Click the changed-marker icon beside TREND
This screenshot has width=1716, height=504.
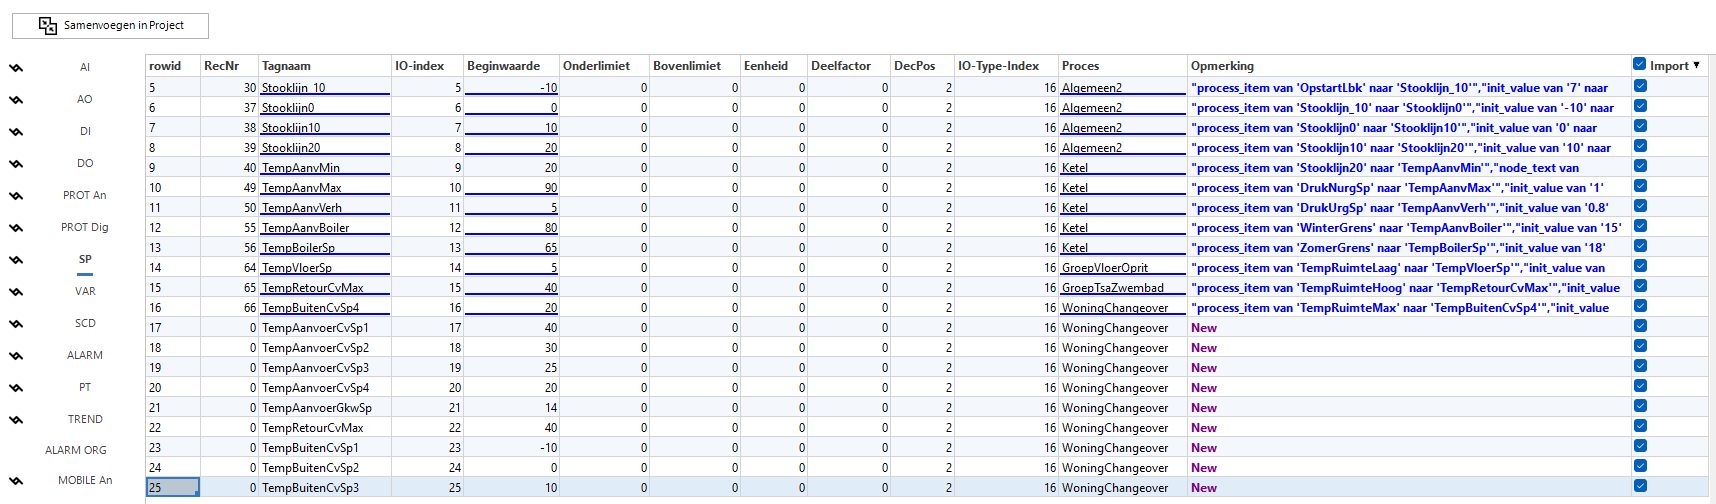tap(16, 420)
